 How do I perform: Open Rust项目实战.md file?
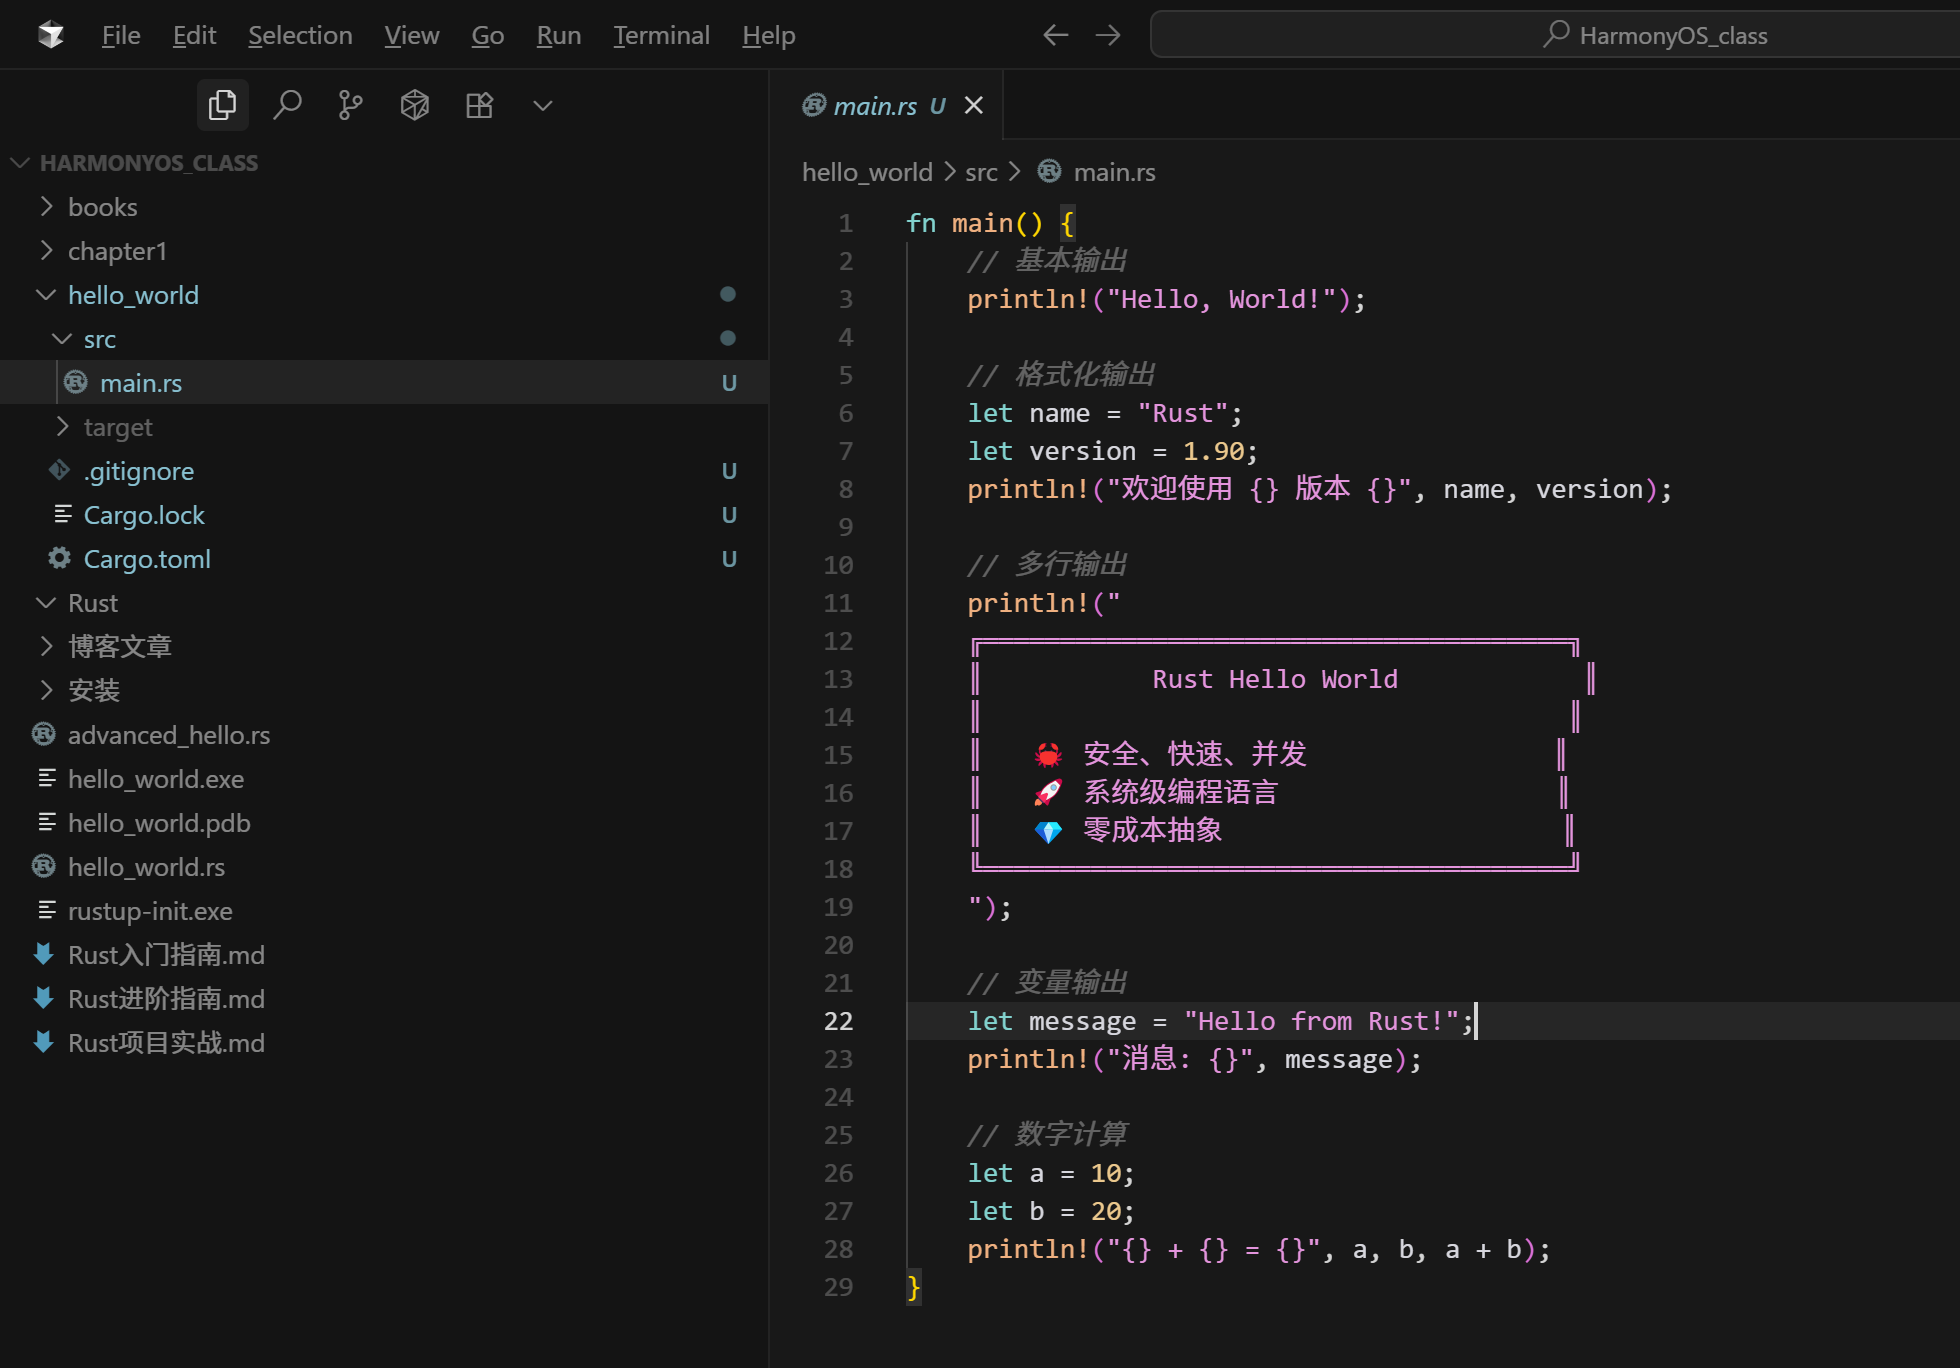click(x=384, y=1043)
